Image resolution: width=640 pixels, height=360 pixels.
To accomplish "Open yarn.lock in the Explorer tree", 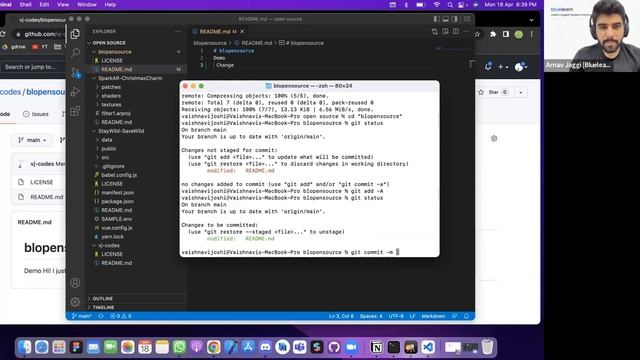I will [x=112, y=236].
